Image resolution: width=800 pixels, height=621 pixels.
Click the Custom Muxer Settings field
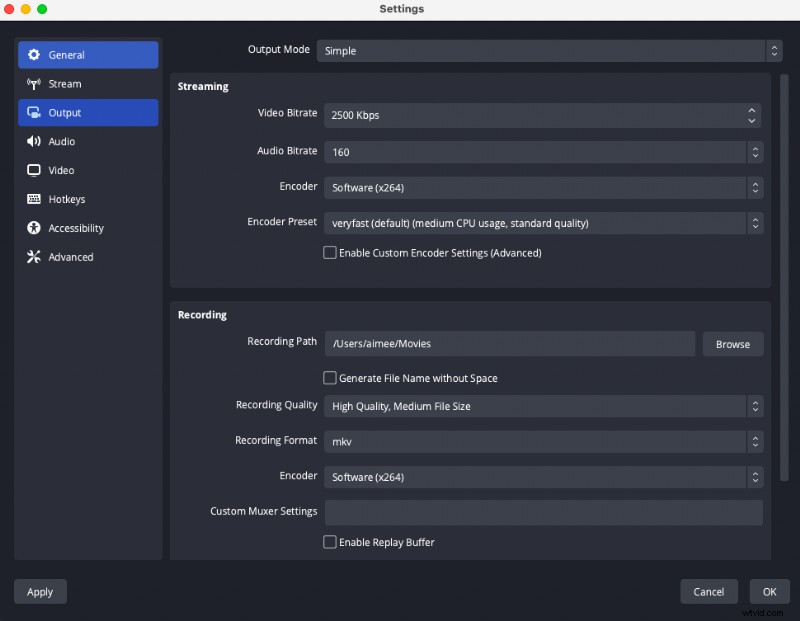(x=543, y=512)
